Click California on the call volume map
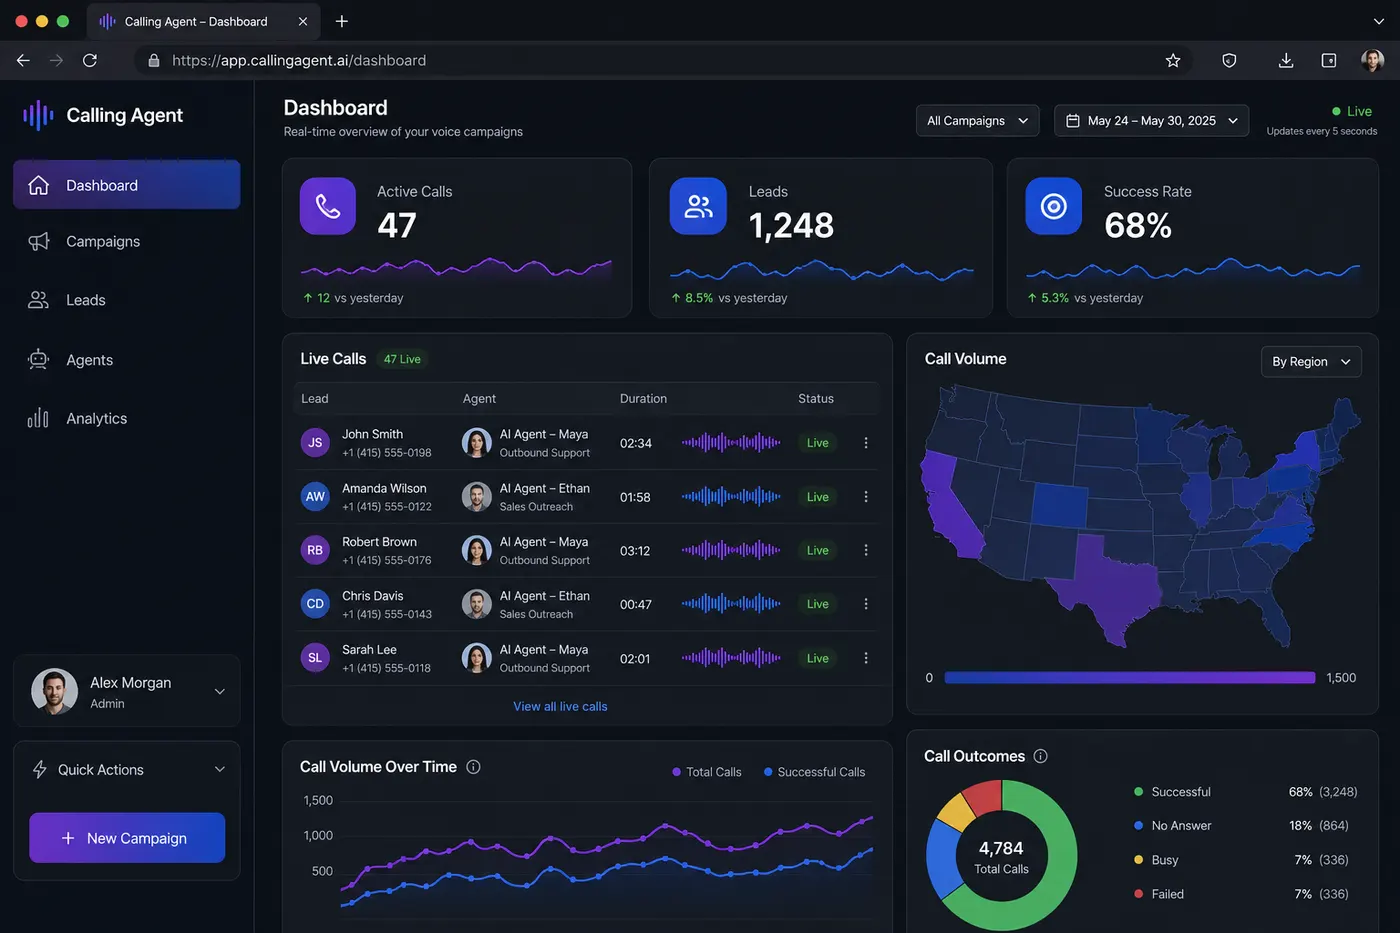This screenshot has width=1400, height=933. pos(949,505)
